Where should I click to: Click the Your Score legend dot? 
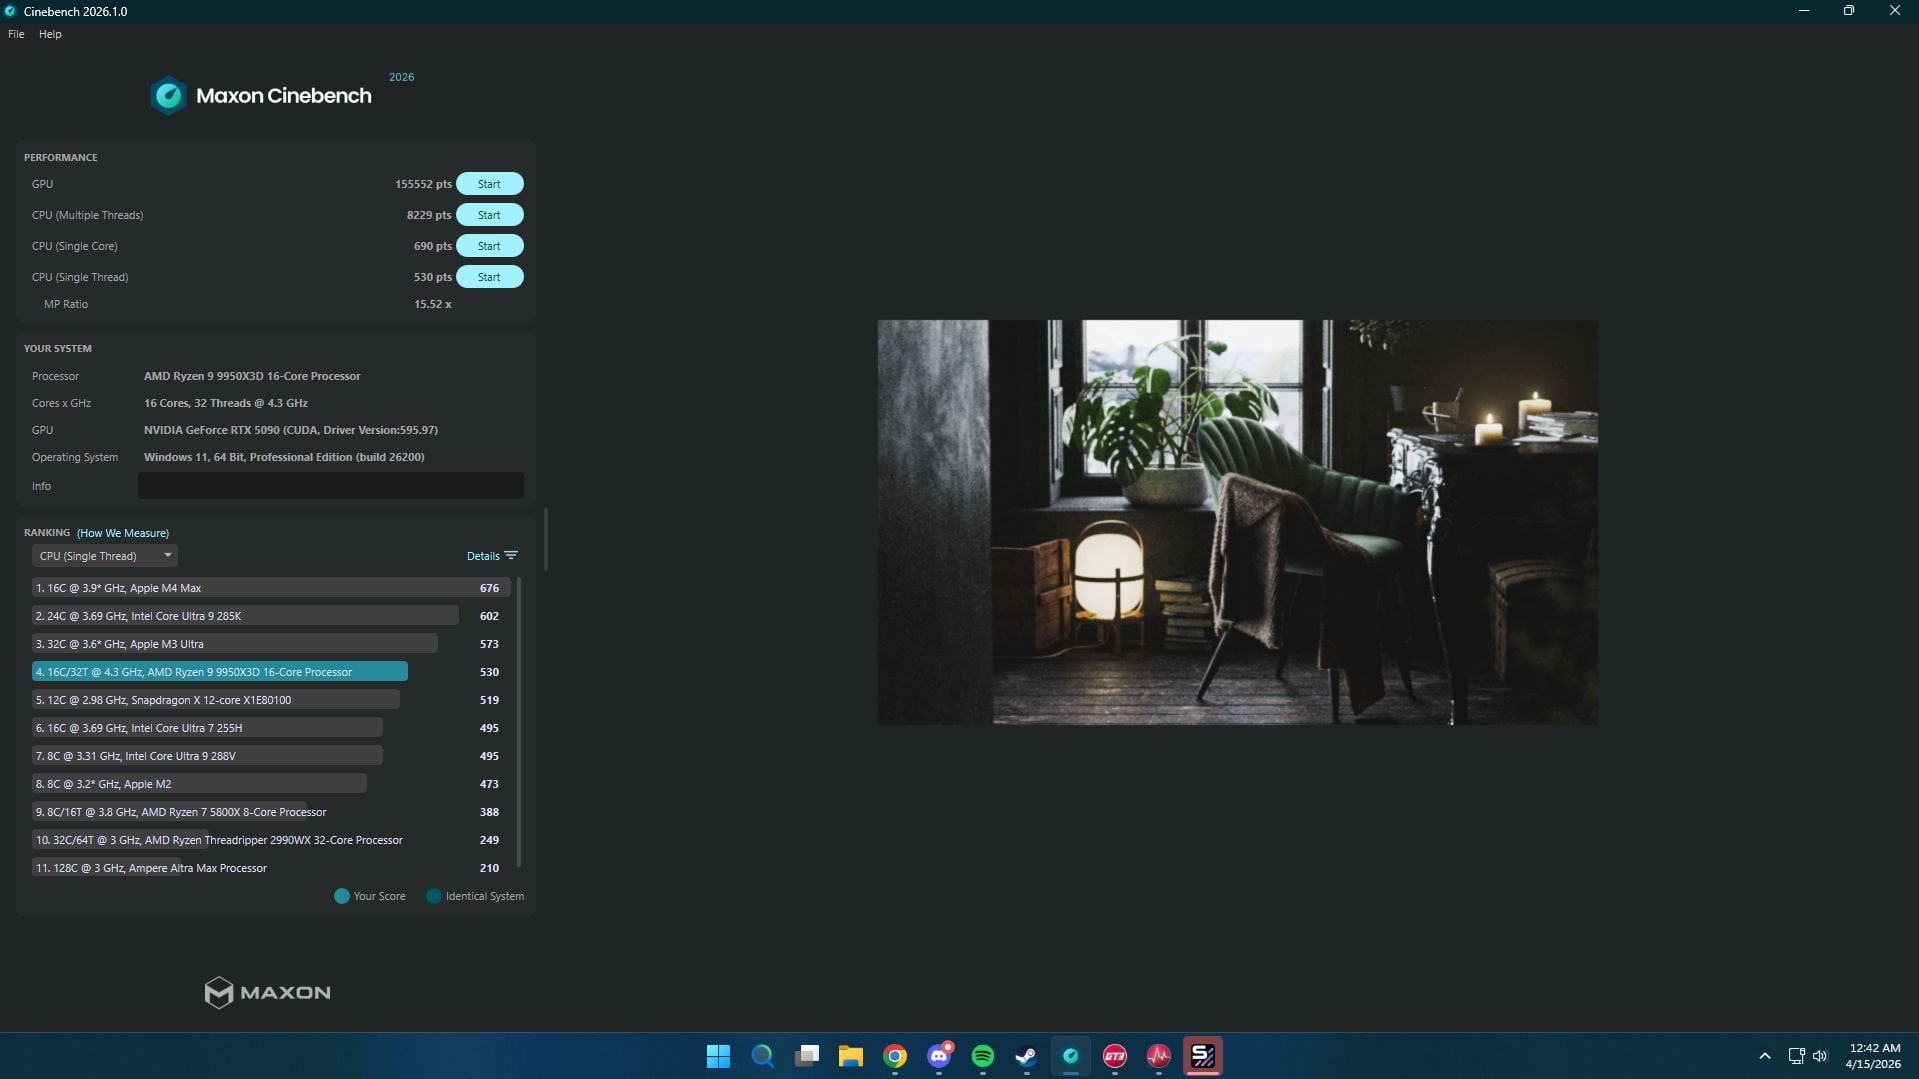point(342,896)
